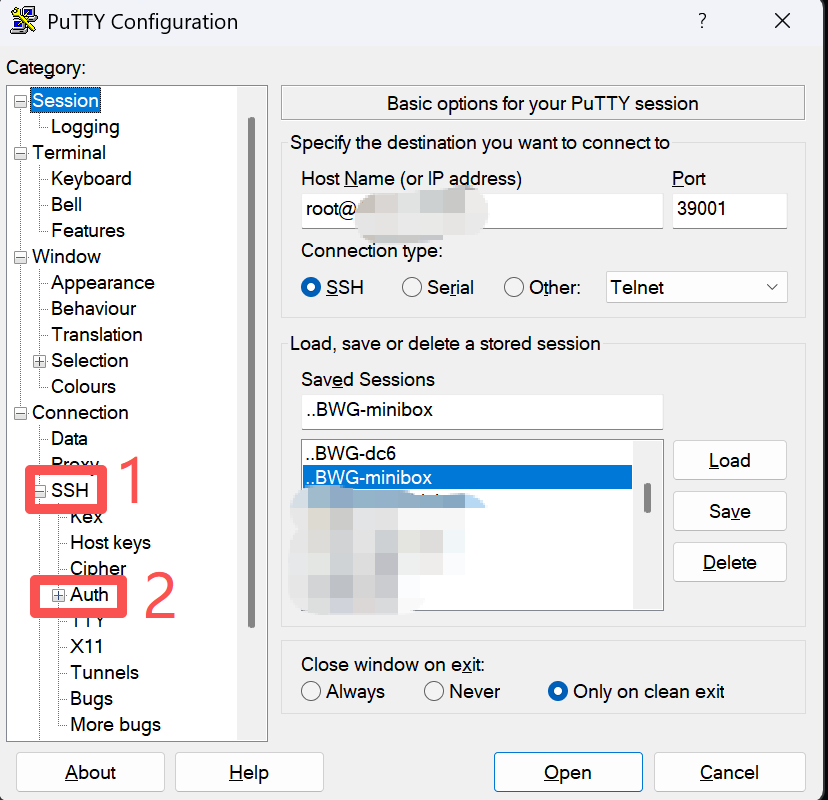Viewport: 828px width, 800px height.
Task: Choose Only on clean exit option
Action: [558, 692]
